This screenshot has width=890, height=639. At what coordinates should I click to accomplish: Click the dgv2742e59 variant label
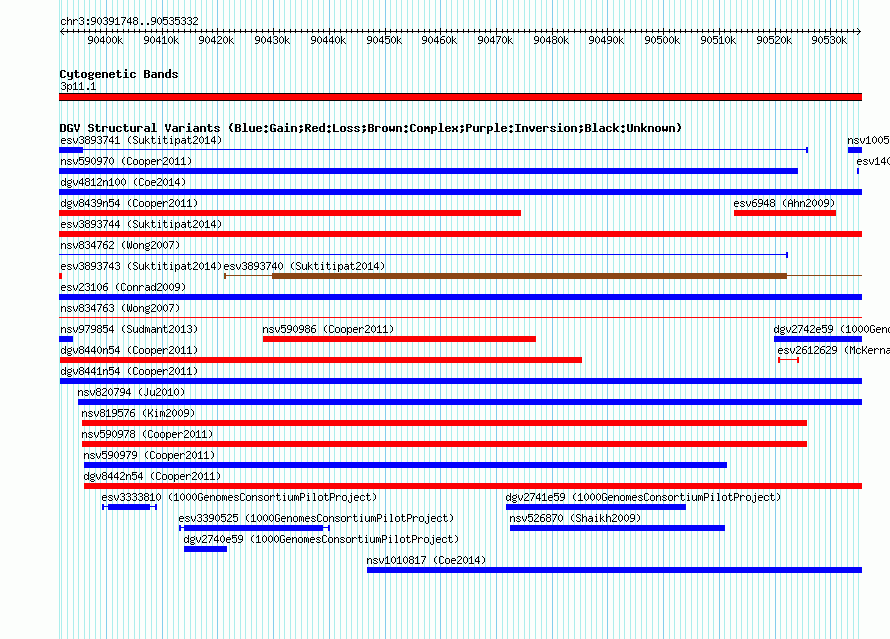(x=832, y=329)
